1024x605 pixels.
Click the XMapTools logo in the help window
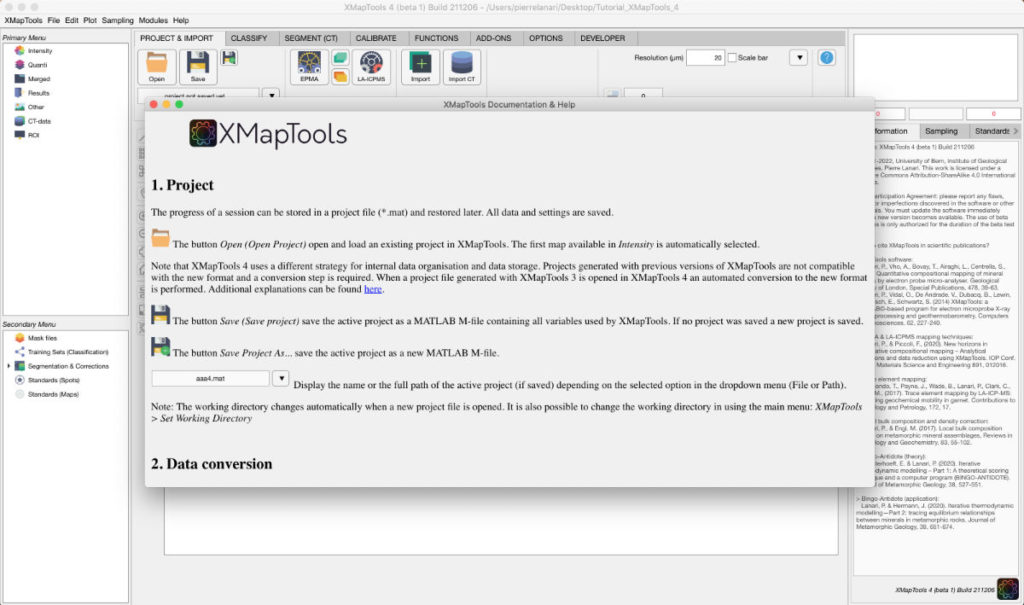(x=268, y=133)
